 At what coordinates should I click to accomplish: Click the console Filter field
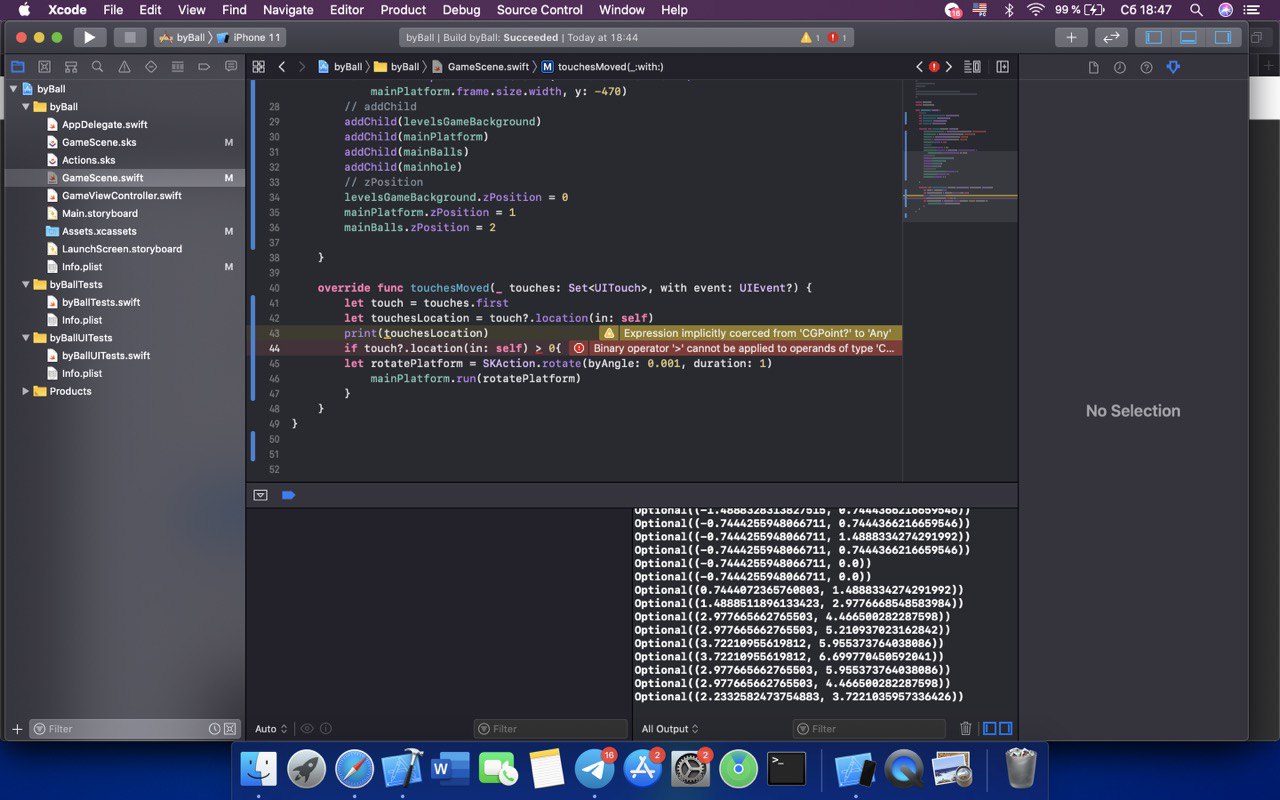pos(869,729)
